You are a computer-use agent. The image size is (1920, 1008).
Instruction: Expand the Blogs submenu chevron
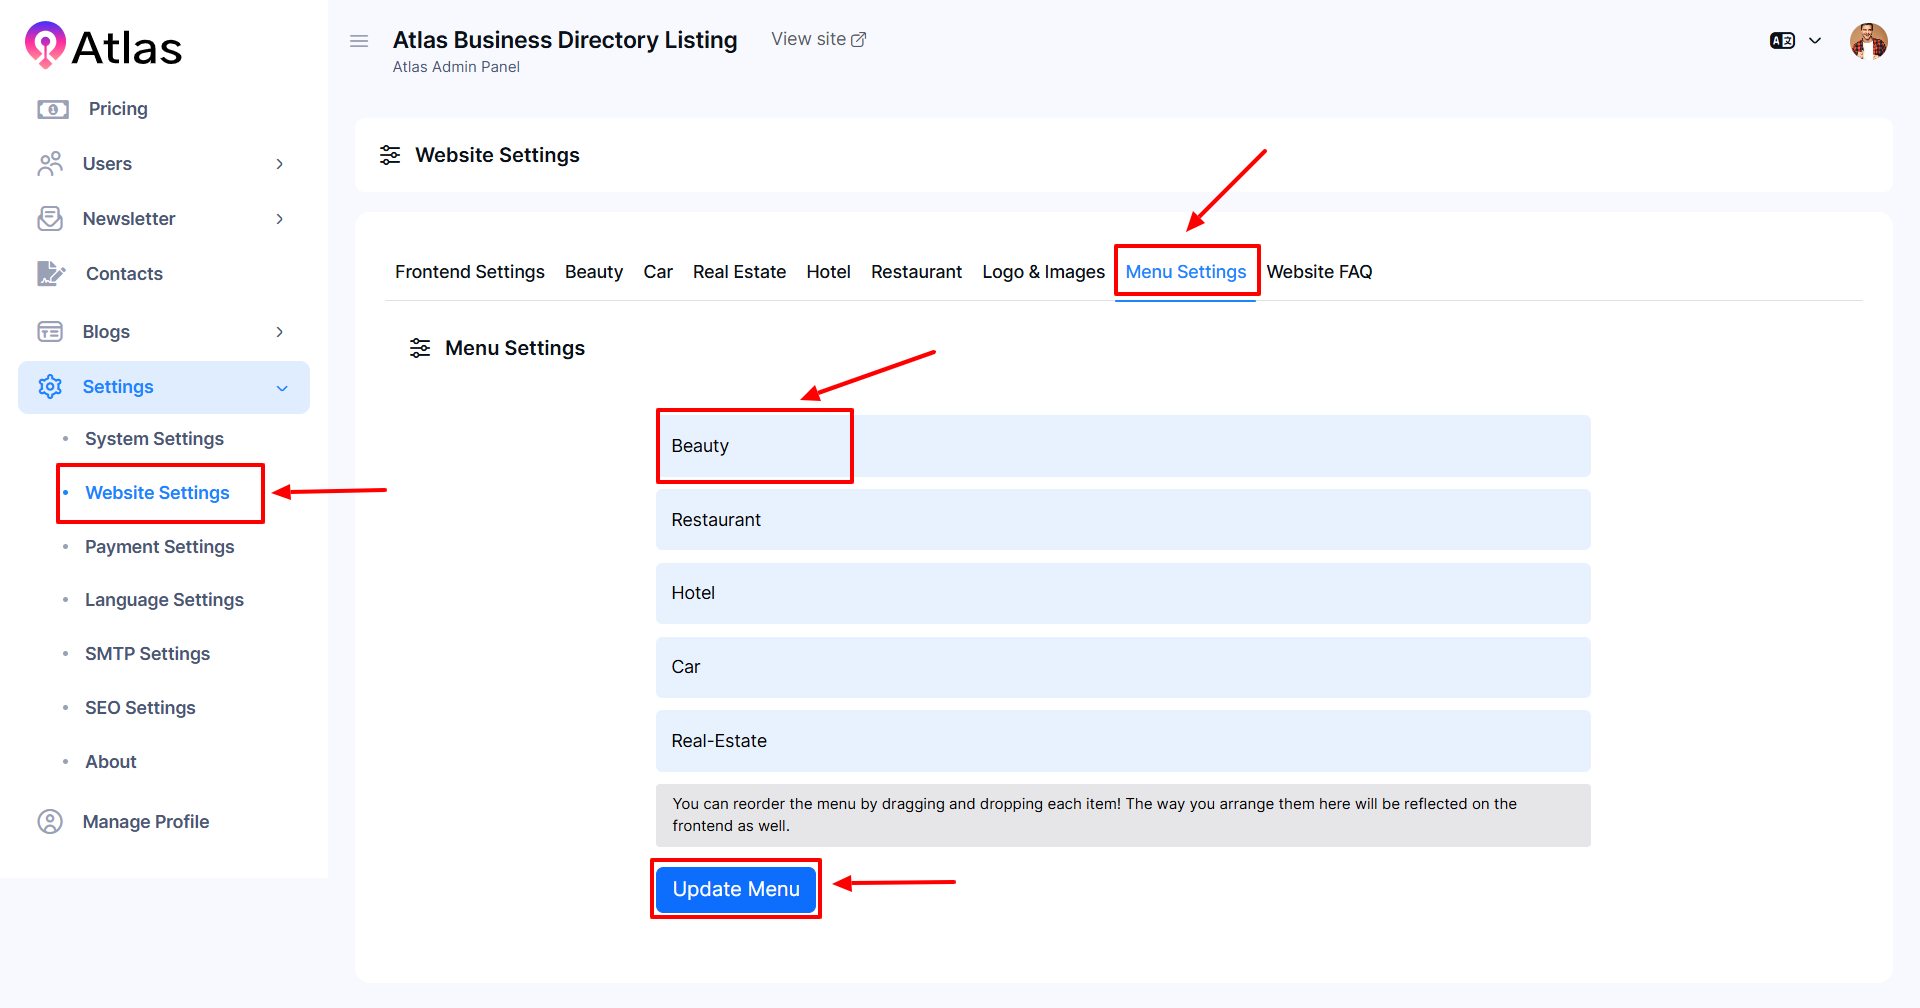(x=280, y=332)
